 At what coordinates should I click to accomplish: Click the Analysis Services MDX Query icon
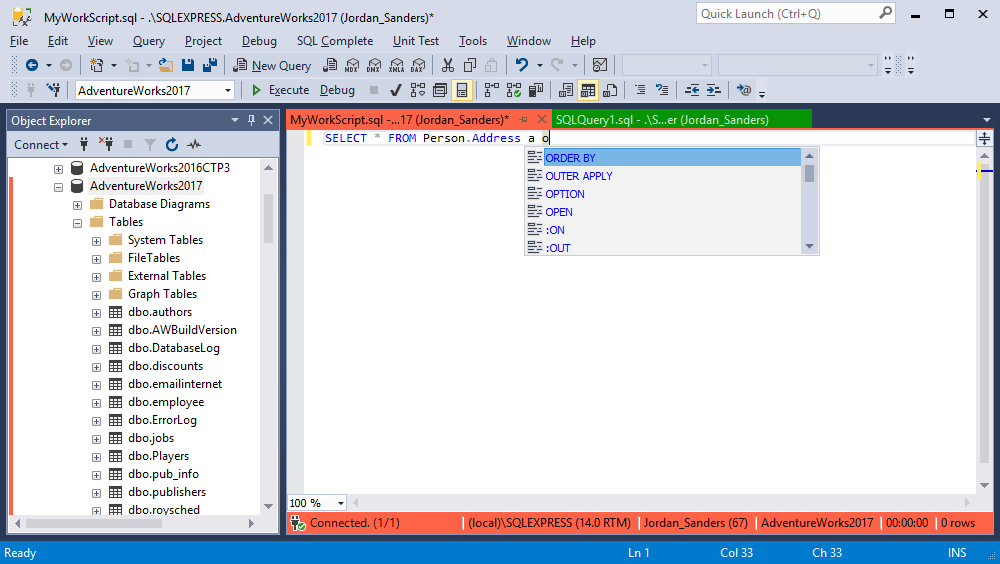click(x=351, y=65)
